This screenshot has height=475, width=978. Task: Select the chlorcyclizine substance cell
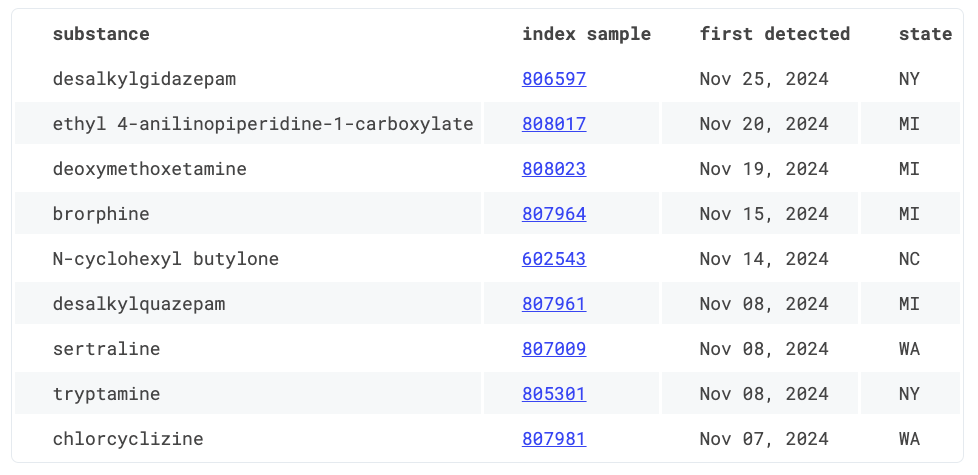tap(248, 439)
